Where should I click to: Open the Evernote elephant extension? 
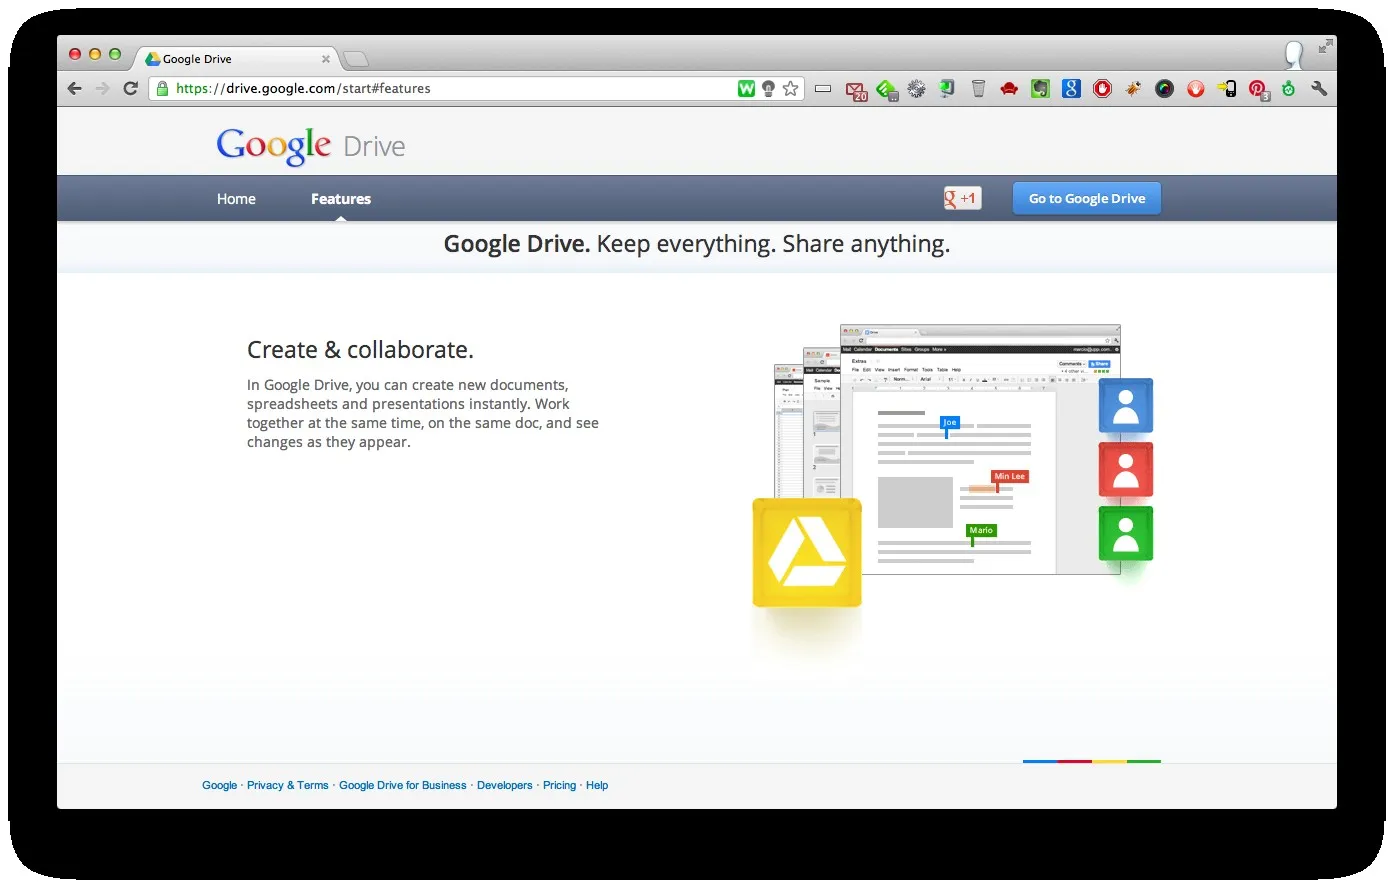(1040, 89)
